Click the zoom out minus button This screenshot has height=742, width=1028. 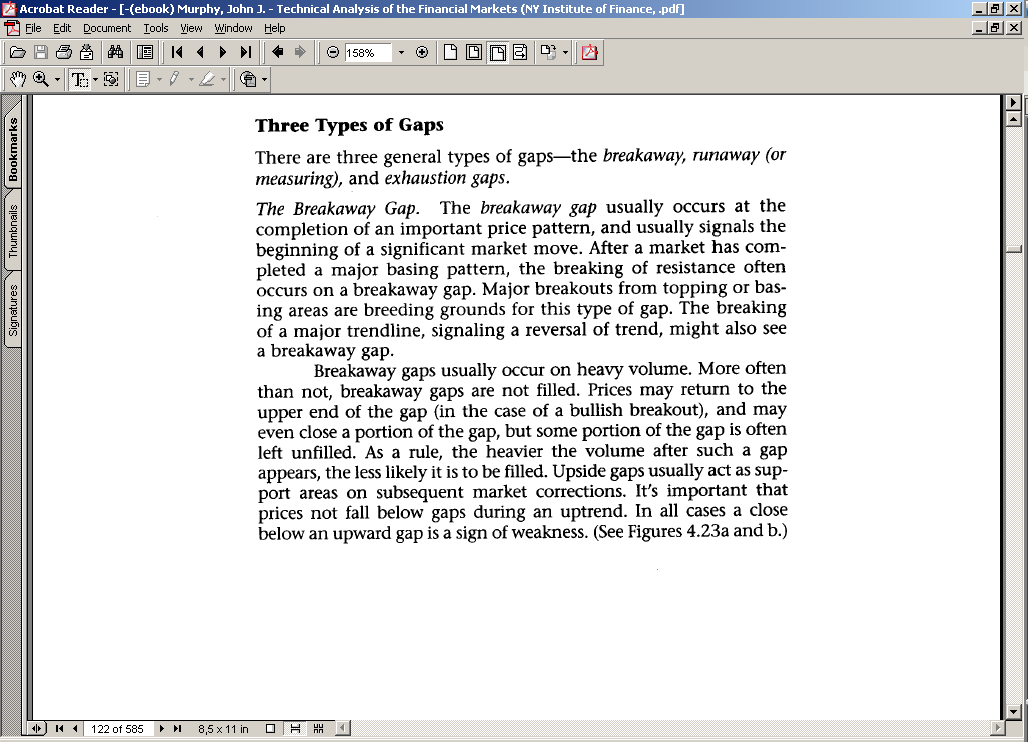tap(332, 52)
